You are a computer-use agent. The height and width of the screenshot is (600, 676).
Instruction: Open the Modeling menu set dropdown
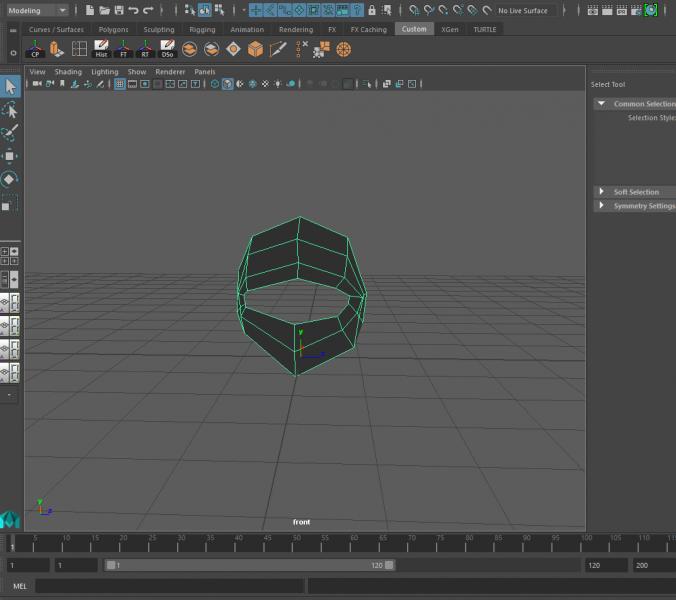coord(37,10)
